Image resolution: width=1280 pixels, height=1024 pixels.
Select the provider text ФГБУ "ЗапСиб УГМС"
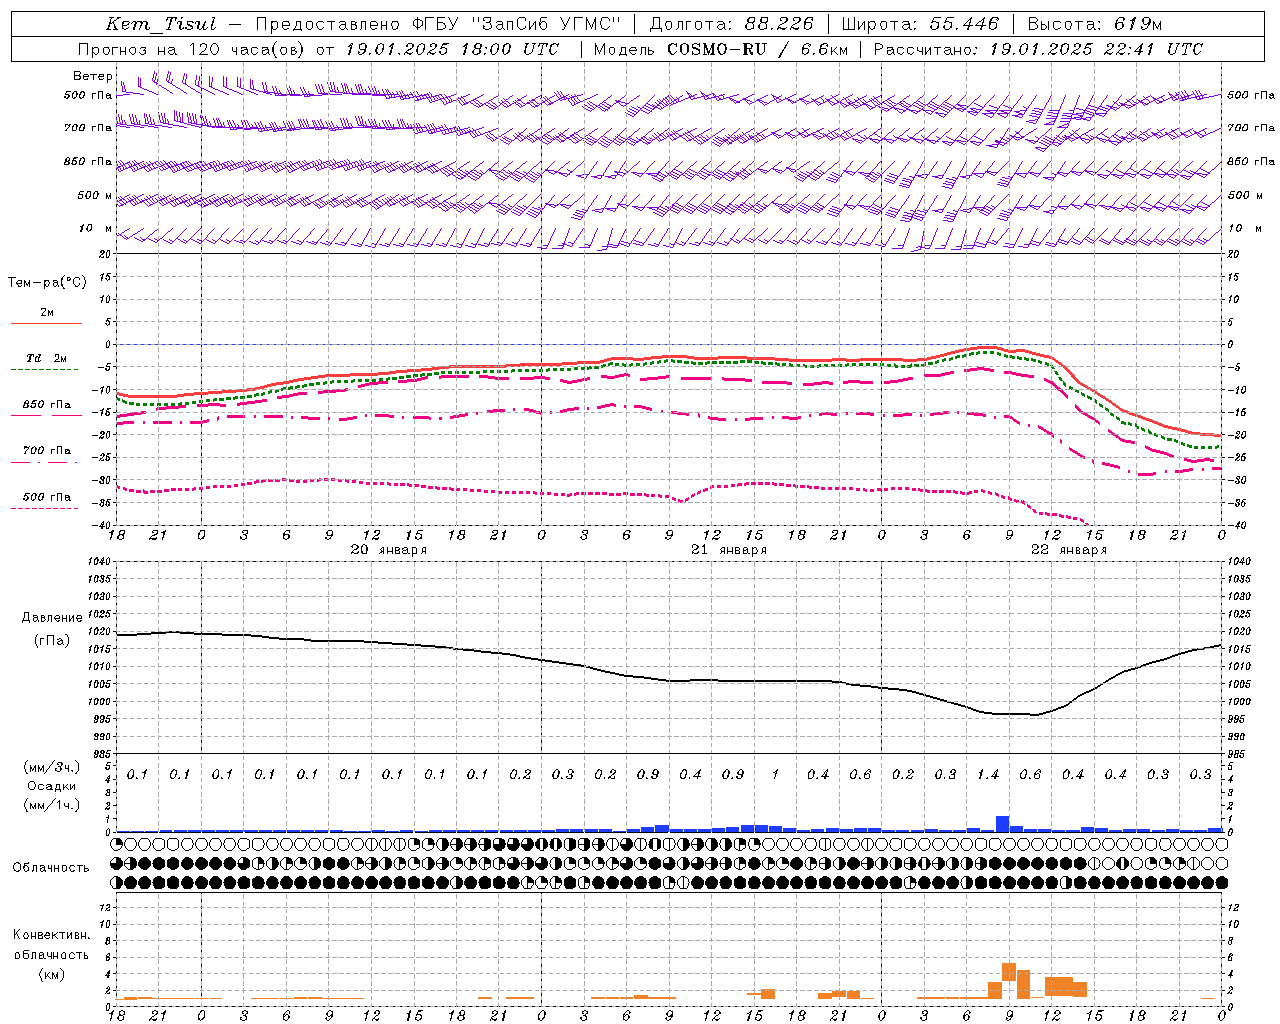tap(516, 24)
